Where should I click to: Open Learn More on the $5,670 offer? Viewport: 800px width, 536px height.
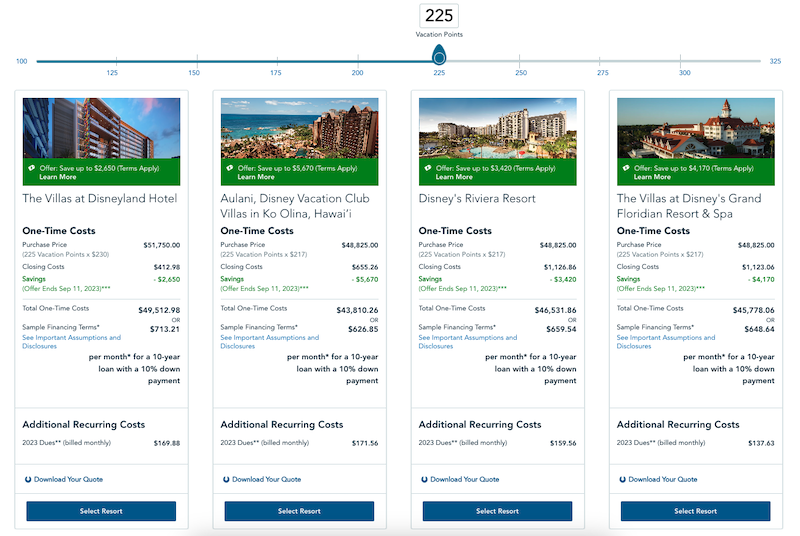tap(256, 177)
